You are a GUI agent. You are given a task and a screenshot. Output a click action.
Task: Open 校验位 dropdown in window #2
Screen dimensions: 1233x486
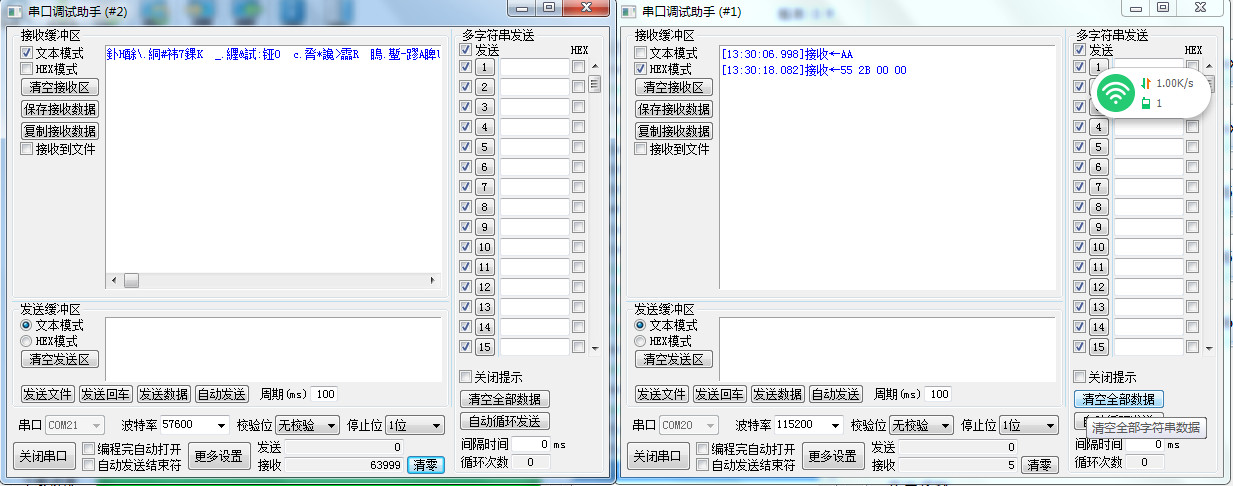pos(308,425)
